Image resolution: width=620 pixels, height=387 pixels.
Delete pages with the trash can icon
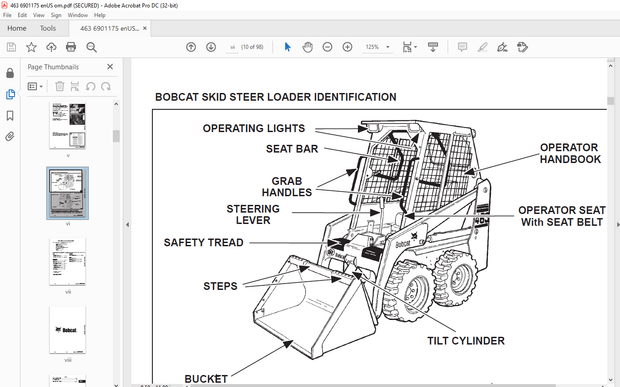point(60,86)
